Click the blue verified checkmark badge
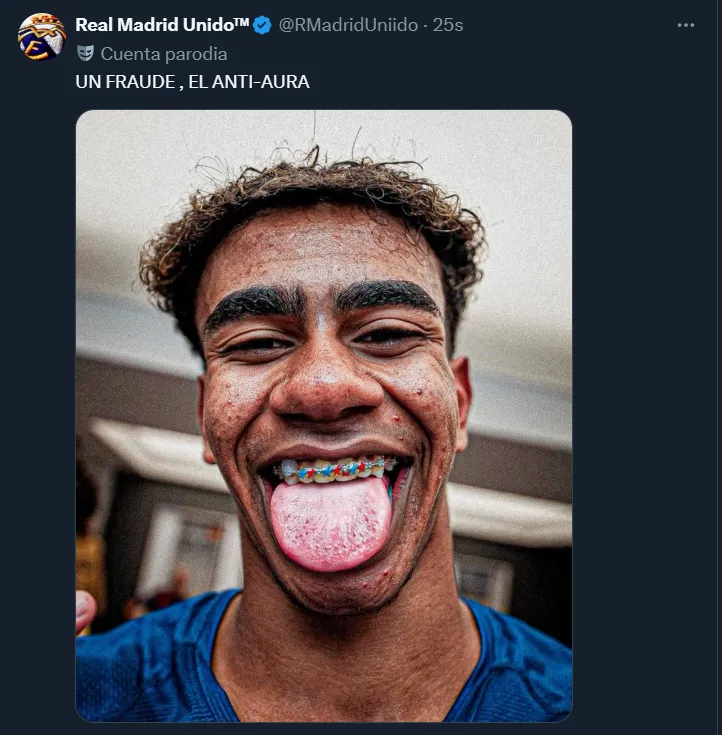The height and width of the screenshot is (735, 722). [262, 26]
